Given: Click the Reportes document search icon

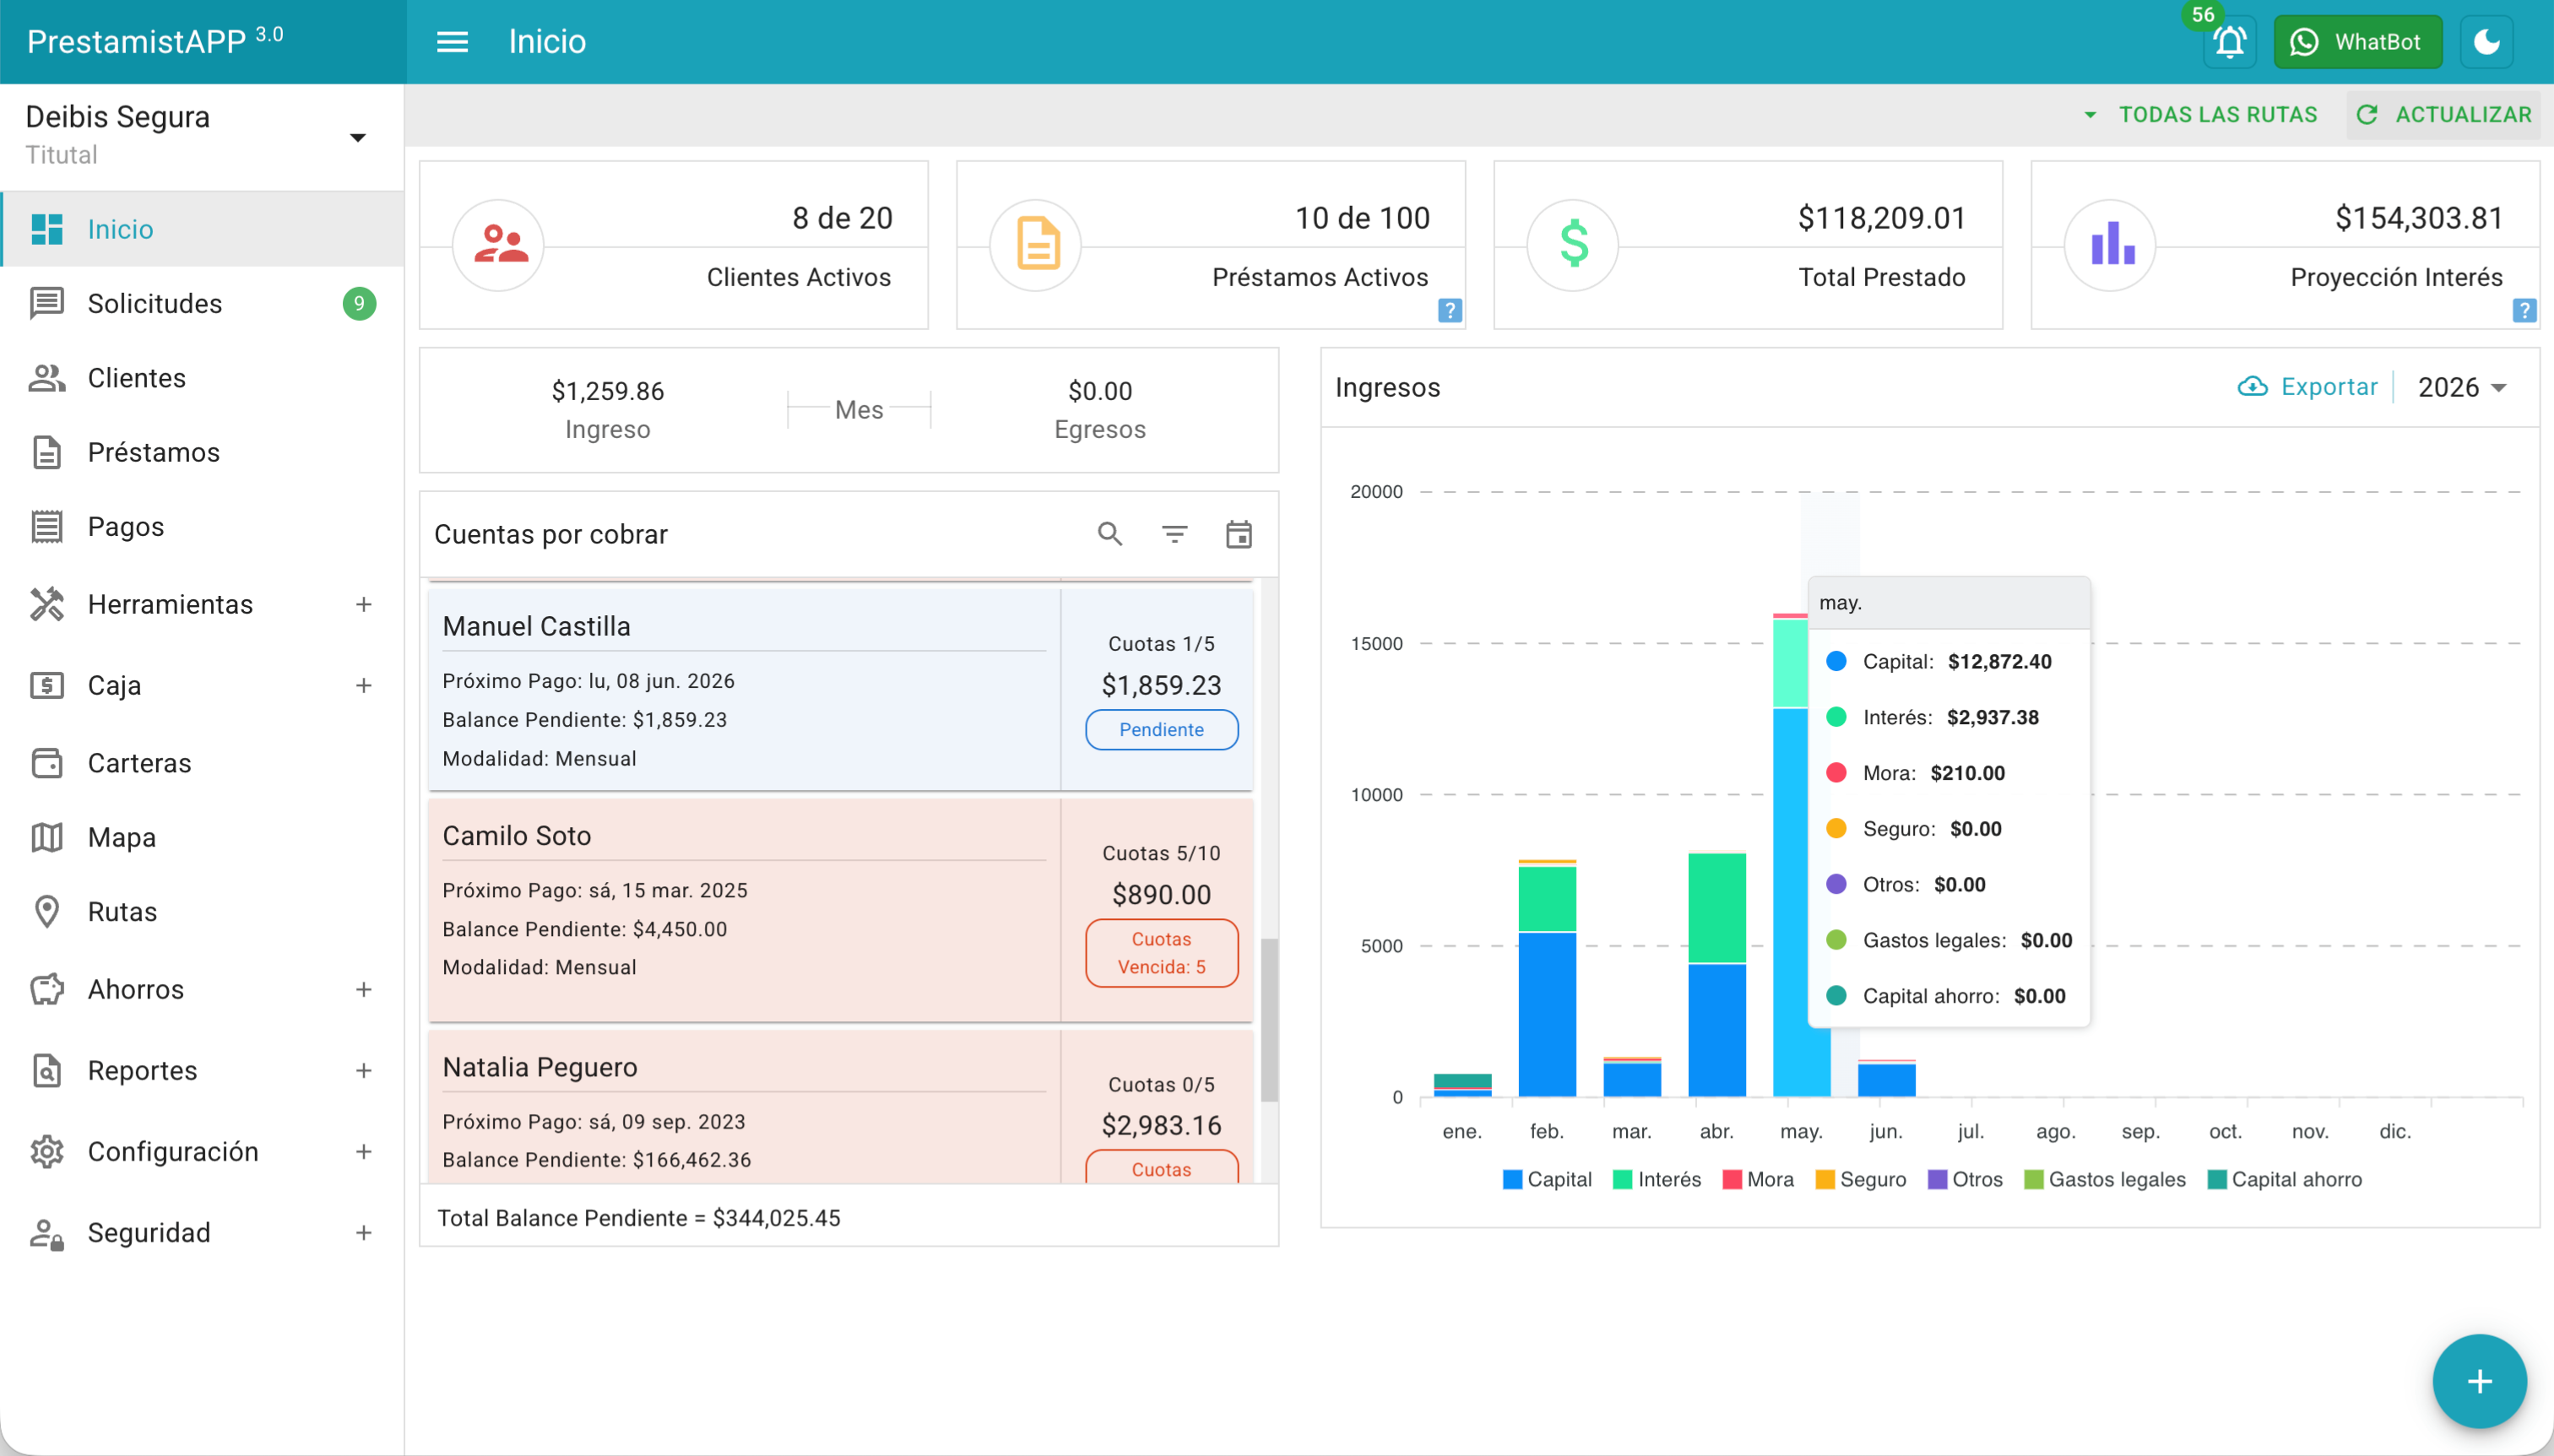Looking at the screenshot, I should [x=47, y=1070].
